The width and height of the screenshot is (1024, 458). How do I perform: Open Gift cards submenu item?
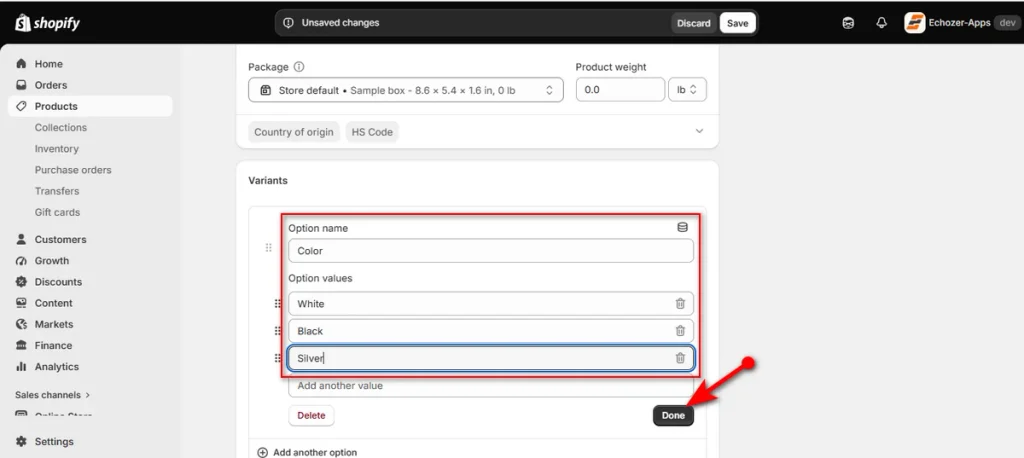[x=57, y=212]
